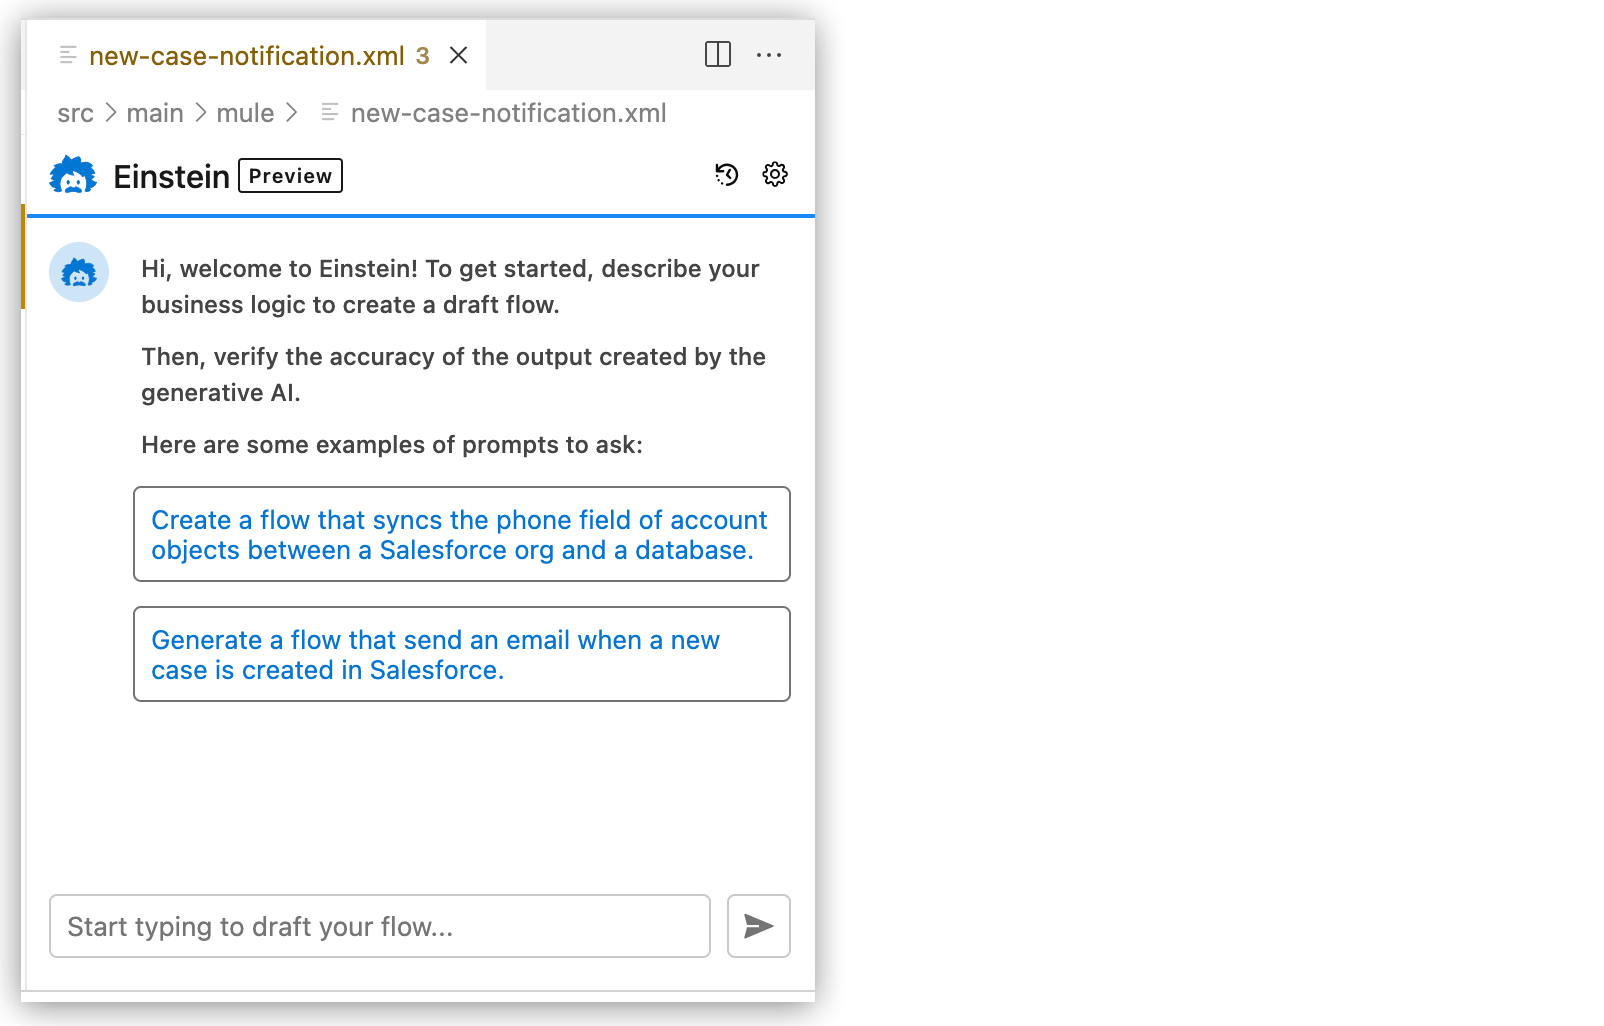Image resolution: width=1604 pixels, height=1026 pixels.
Task: Click the file icon in the editor tab
Action: (x=68, y=55)
